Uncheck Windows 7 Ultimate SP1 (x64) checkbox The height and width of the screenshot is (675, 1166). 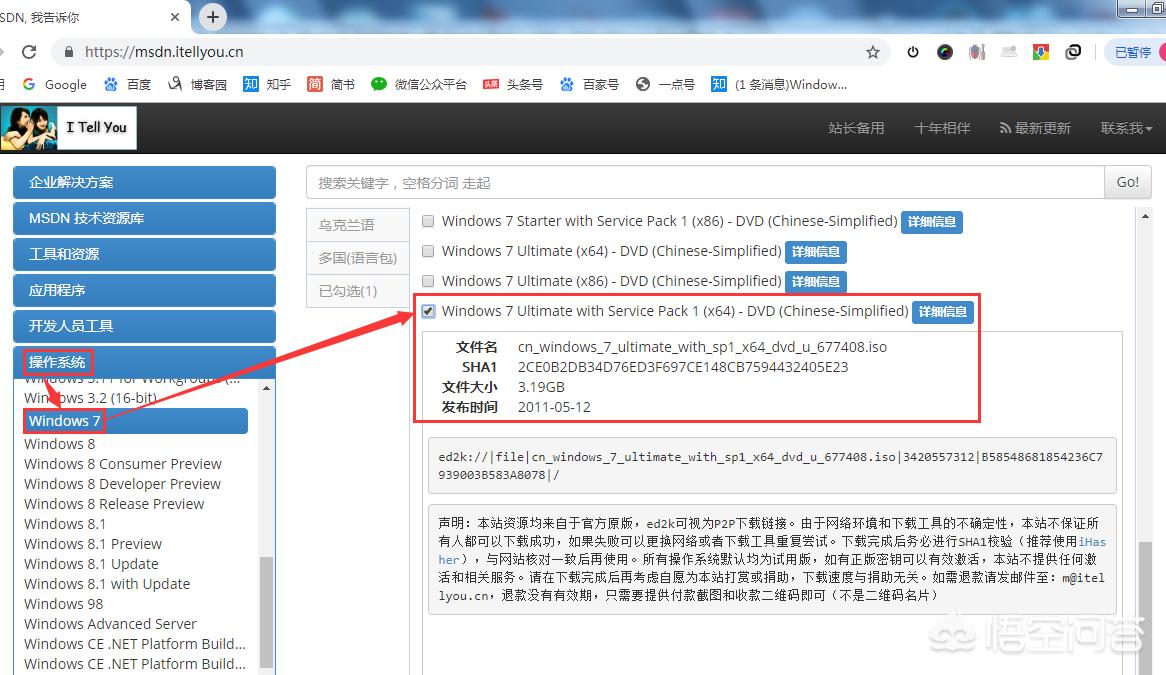pyautogui.click(x=428, y=311)
